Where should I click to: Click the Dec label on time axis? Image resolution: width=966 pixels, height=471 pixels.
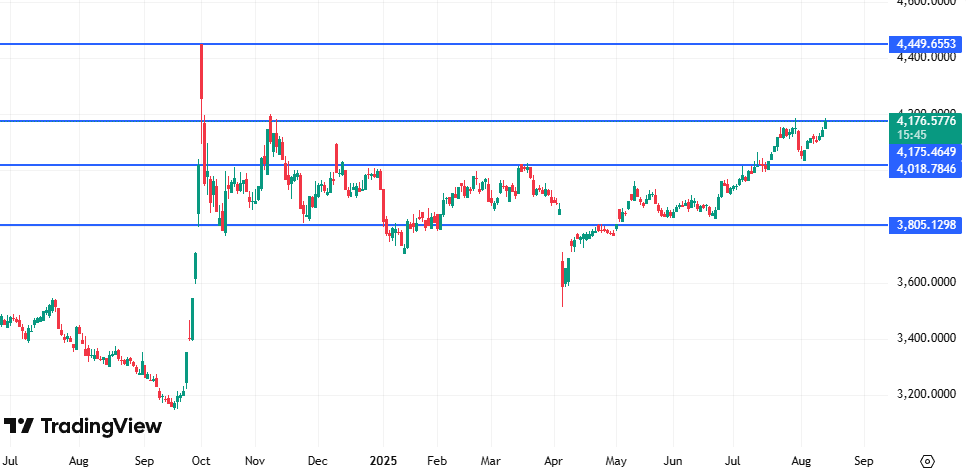(x=318, y=461)
